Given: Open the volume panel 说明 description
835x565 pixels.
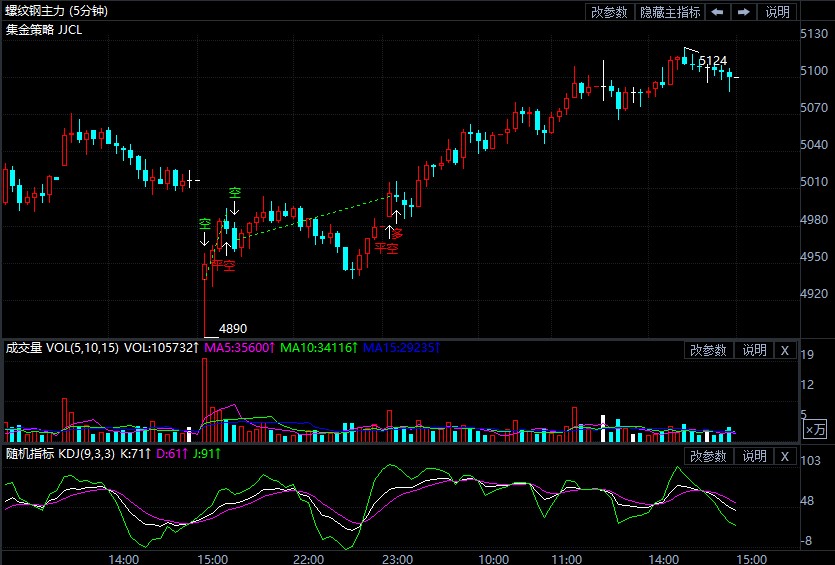Looking at the screenshot, I should (753, 350).
